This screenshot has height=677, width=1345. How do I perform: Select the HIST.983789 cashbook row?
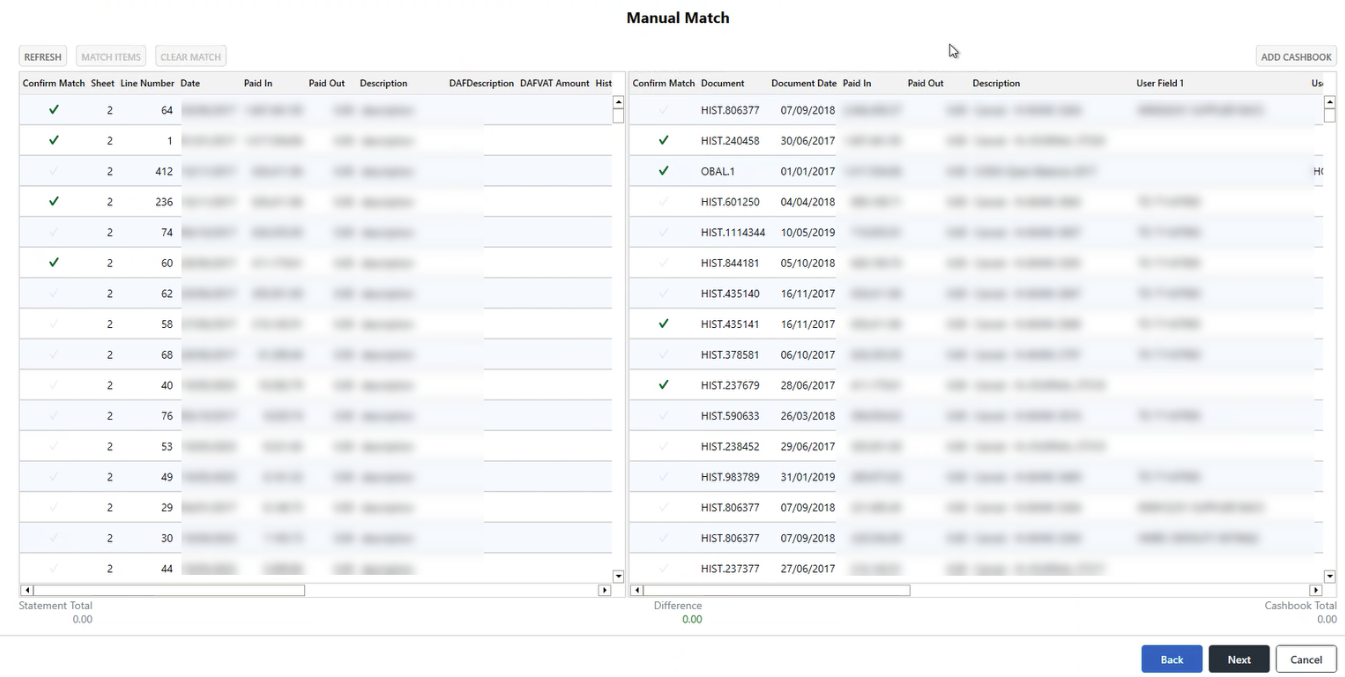click(730, 477)
